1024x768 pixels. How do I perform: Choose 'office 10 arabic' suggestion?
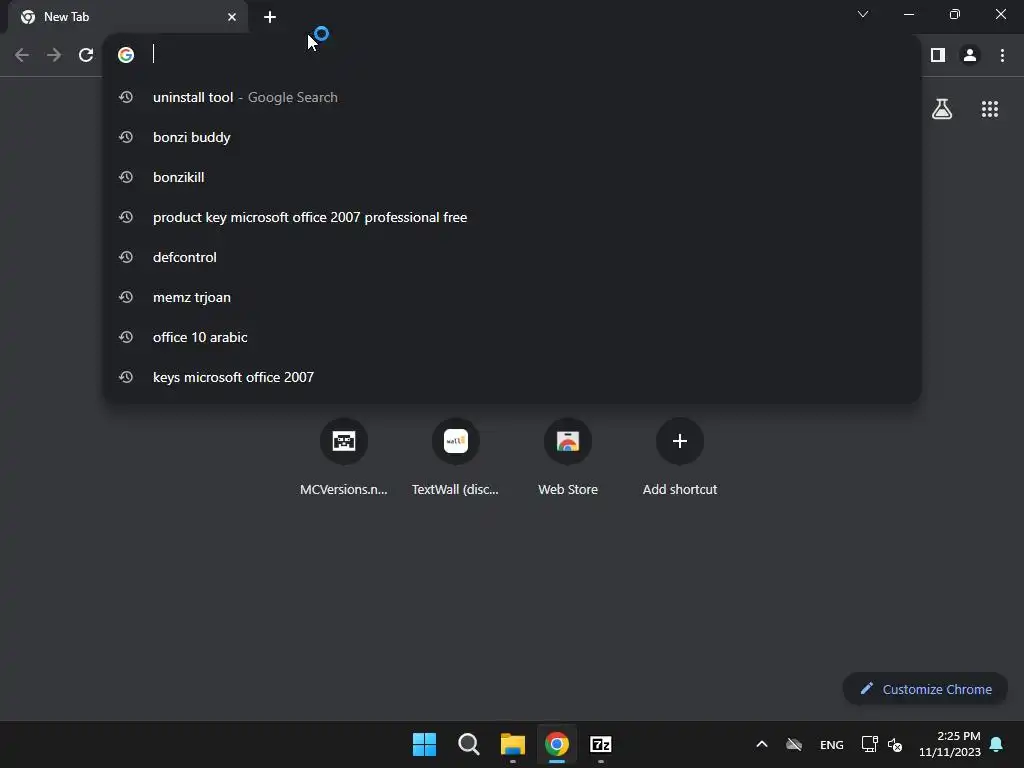[x=513, y=337]
